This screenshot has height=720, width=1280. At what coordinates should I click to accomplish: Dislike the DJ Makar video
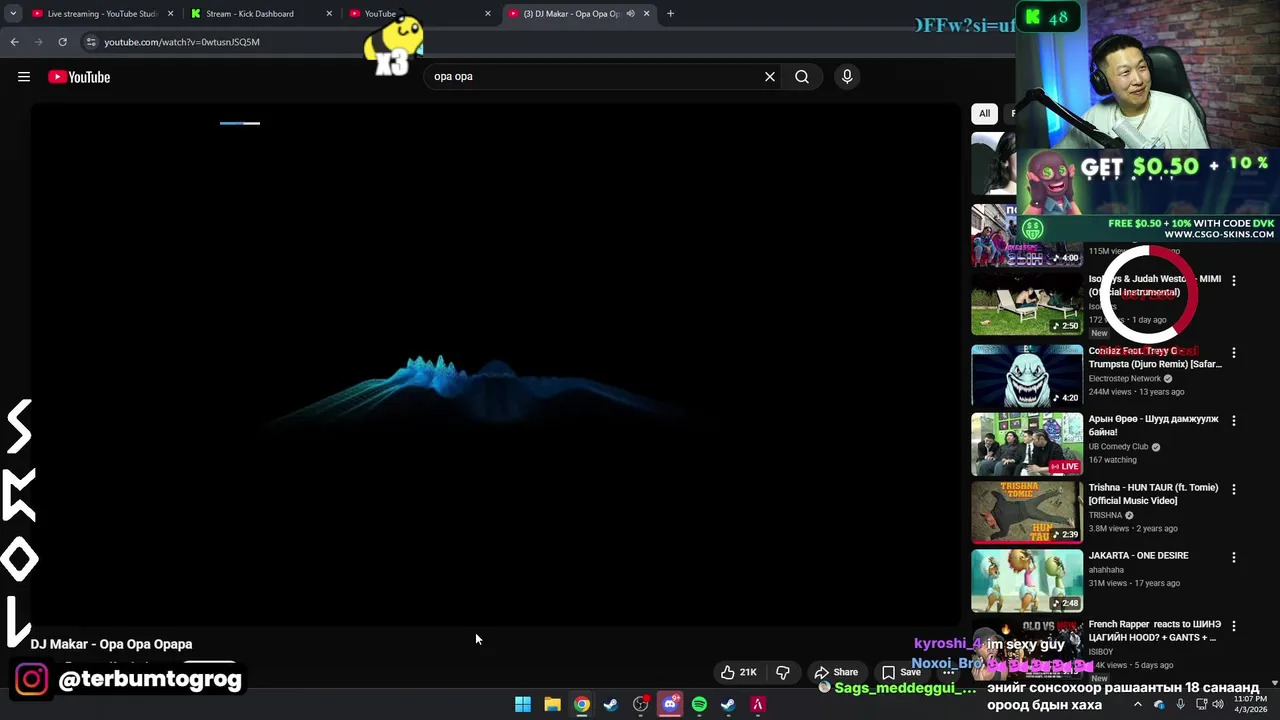tap(783, 672)
